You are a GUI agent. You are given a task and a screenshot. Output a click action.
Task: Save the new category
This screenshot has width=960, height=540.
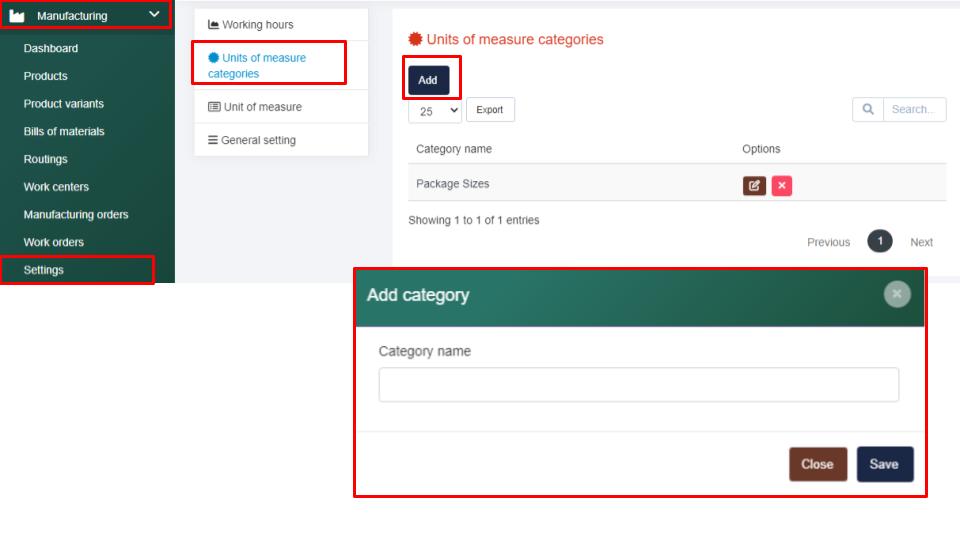884,464
